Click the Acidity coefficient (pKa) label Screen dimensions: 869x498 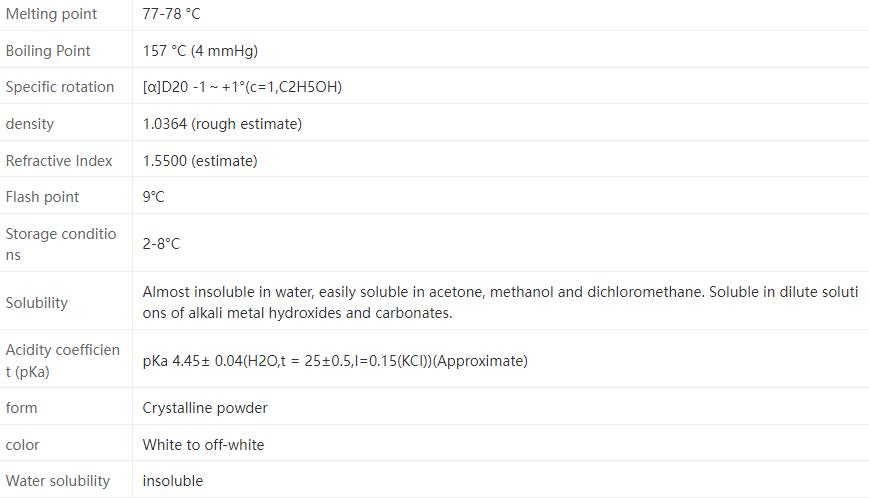[62, 361]
